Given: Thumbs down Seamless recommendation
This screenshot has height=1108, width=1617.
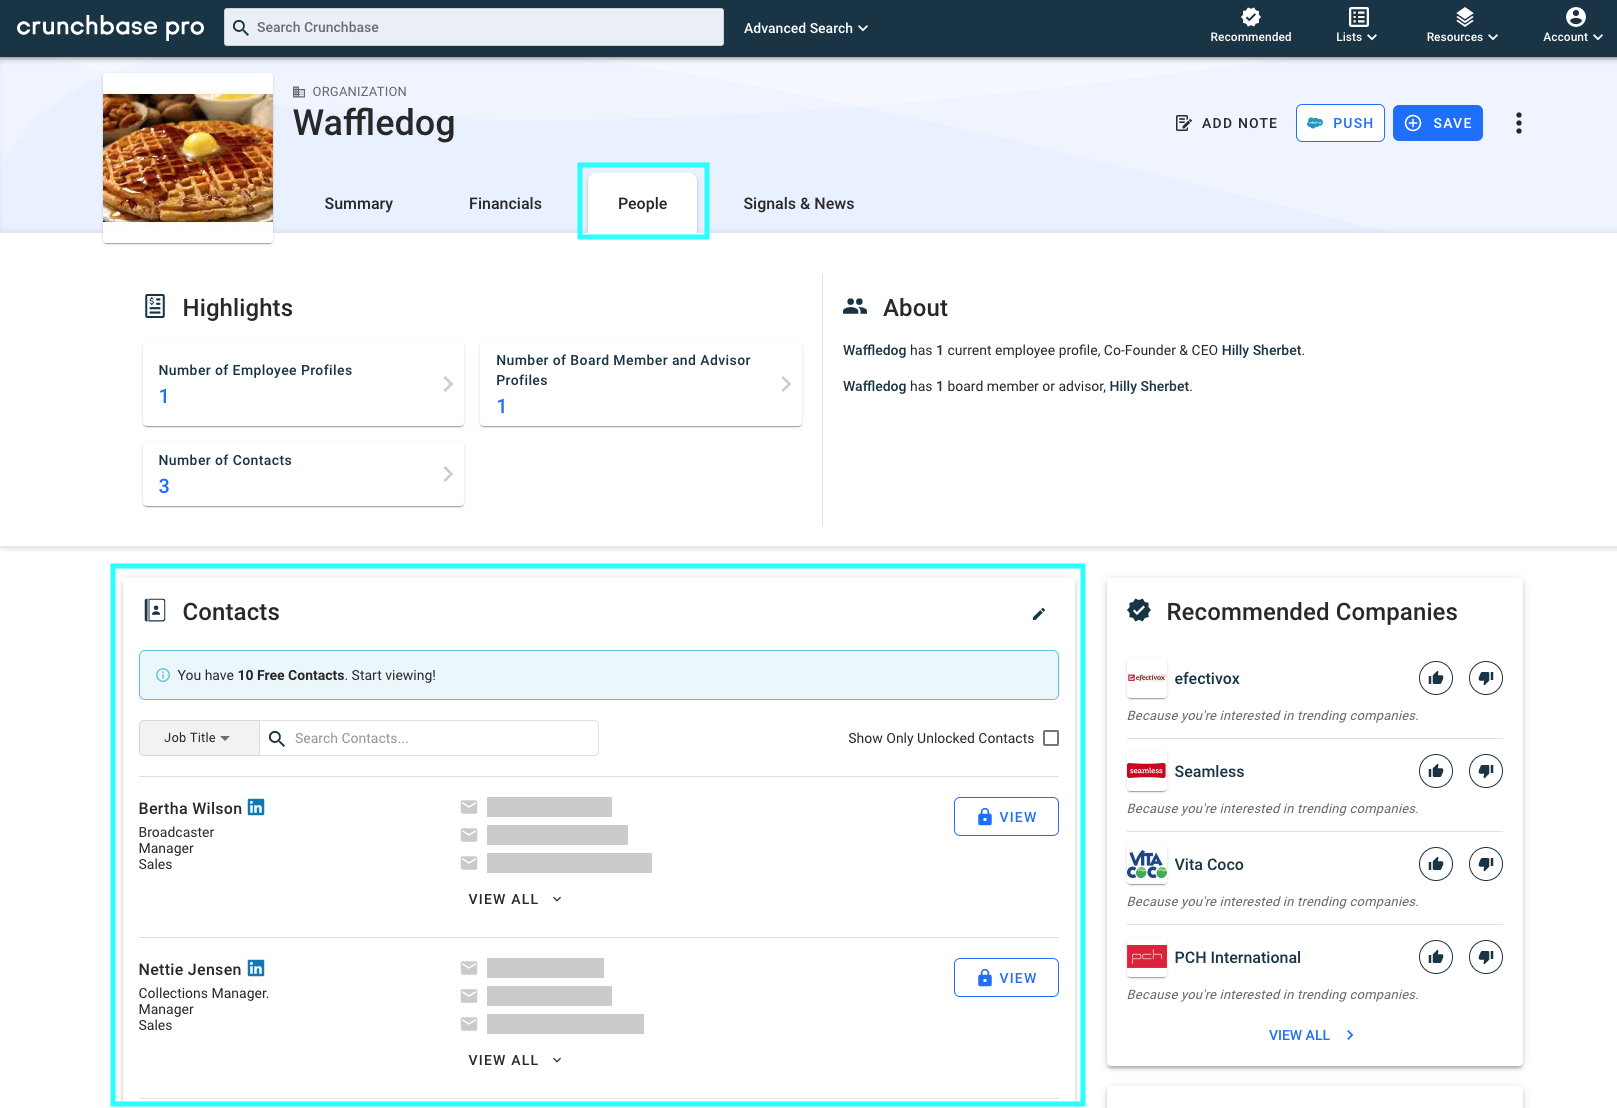Looking at the screenshot, I should [1486, 771].
